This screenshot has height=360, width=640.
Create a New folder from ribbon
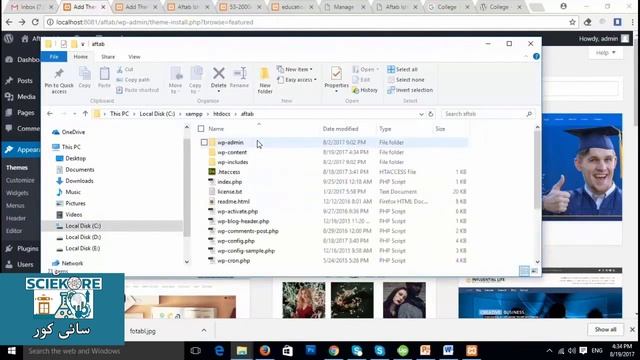pos(265,80)
